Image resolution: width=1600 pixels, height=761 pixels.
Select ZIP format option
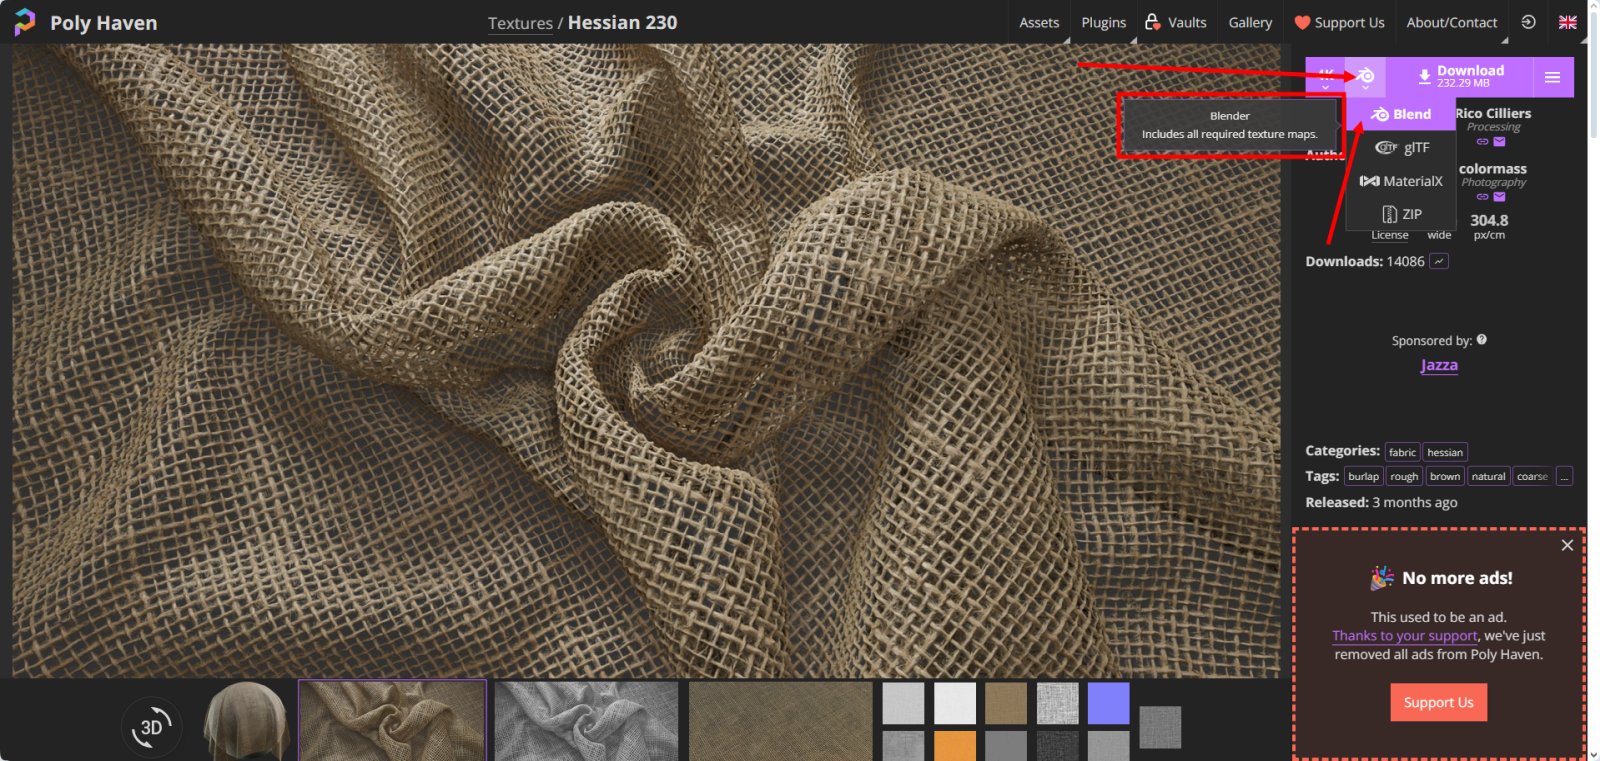click(1402, 214)
